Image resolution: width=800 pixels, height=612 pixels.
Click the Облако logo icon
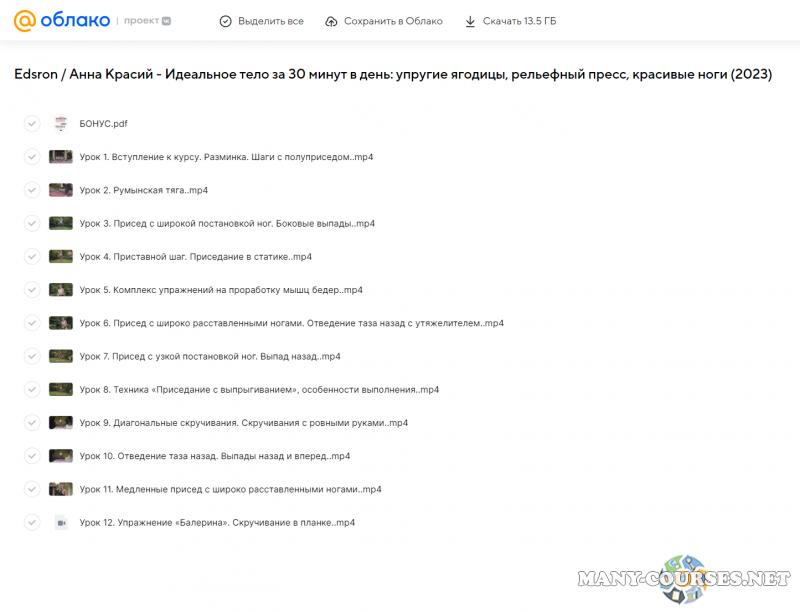(25, 21)
